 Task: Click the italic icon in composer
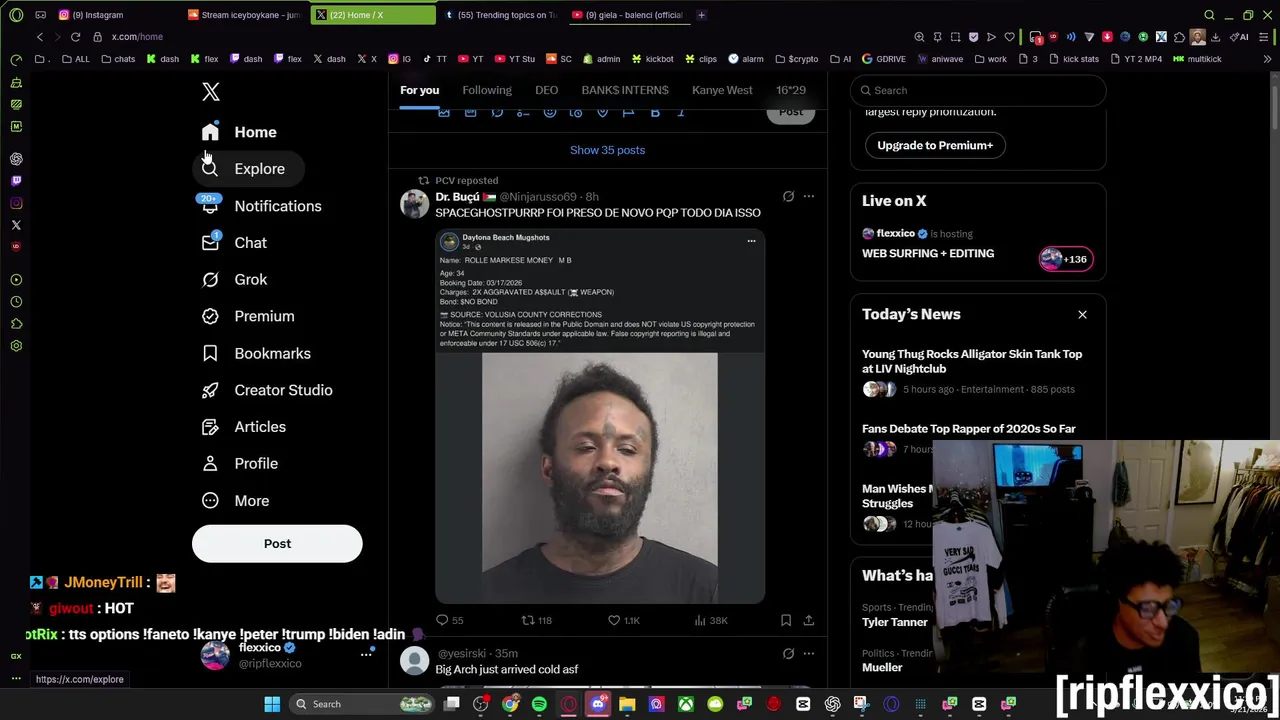click(x=681, y=113)
